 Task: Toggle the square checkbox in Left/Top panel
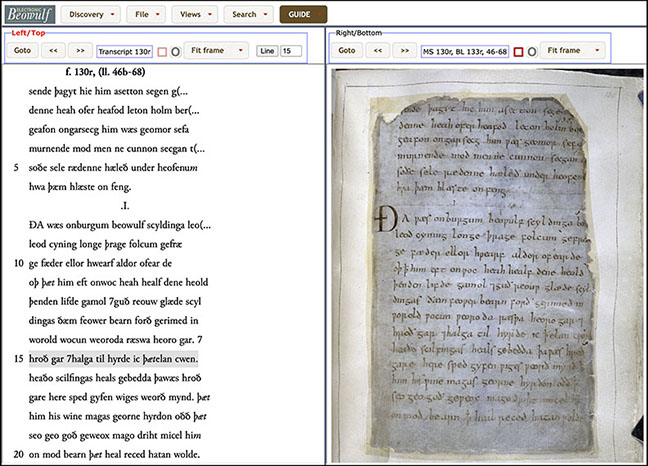coord(162,52)
